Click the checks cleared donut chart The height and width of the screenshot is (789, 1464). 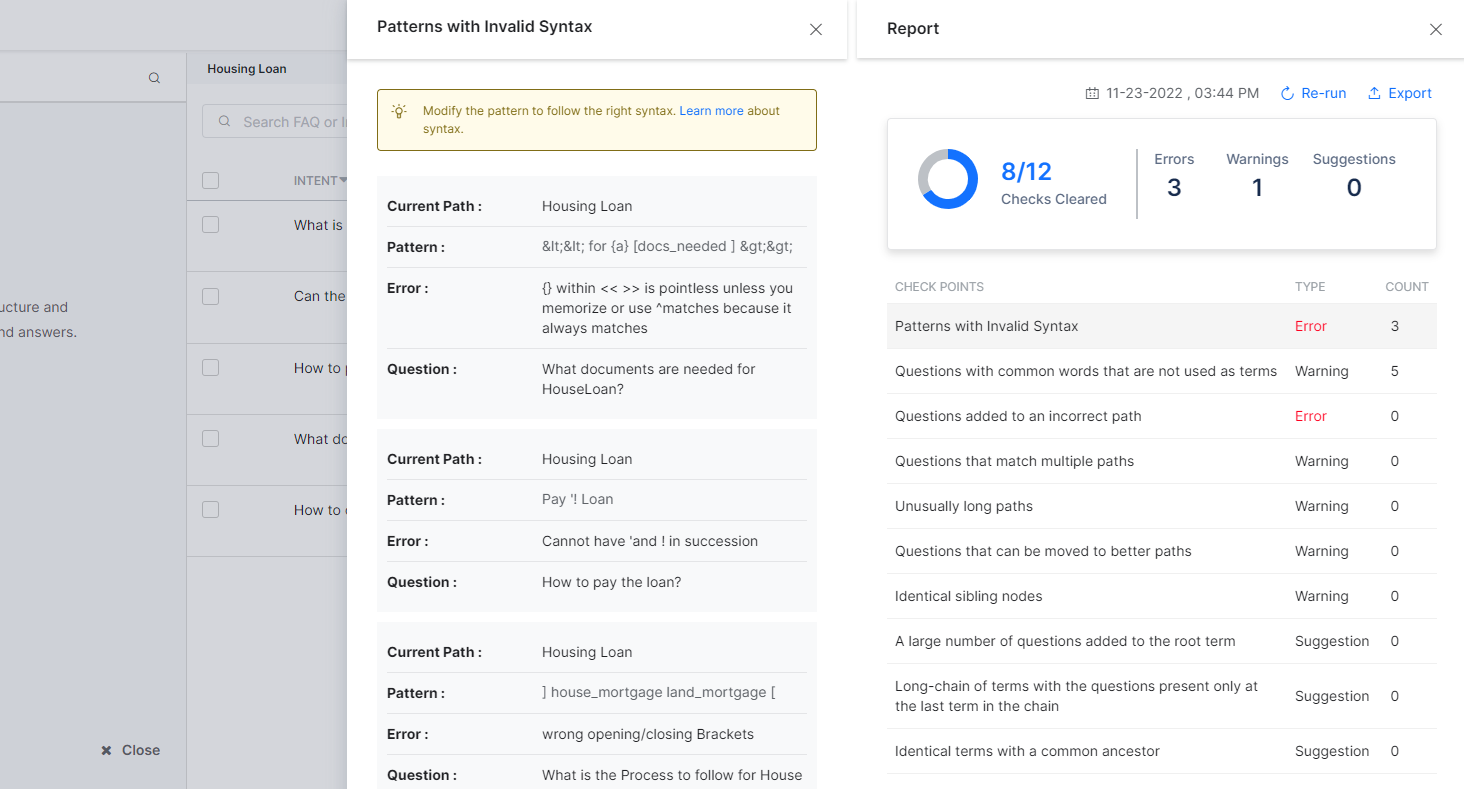[x=947, y=179]
